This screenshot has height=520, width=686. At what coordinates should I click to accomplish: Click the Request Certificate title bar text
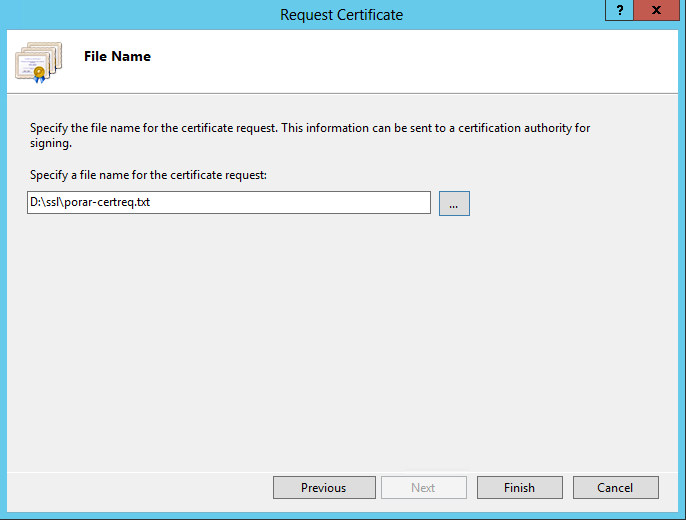click(341, 14)
